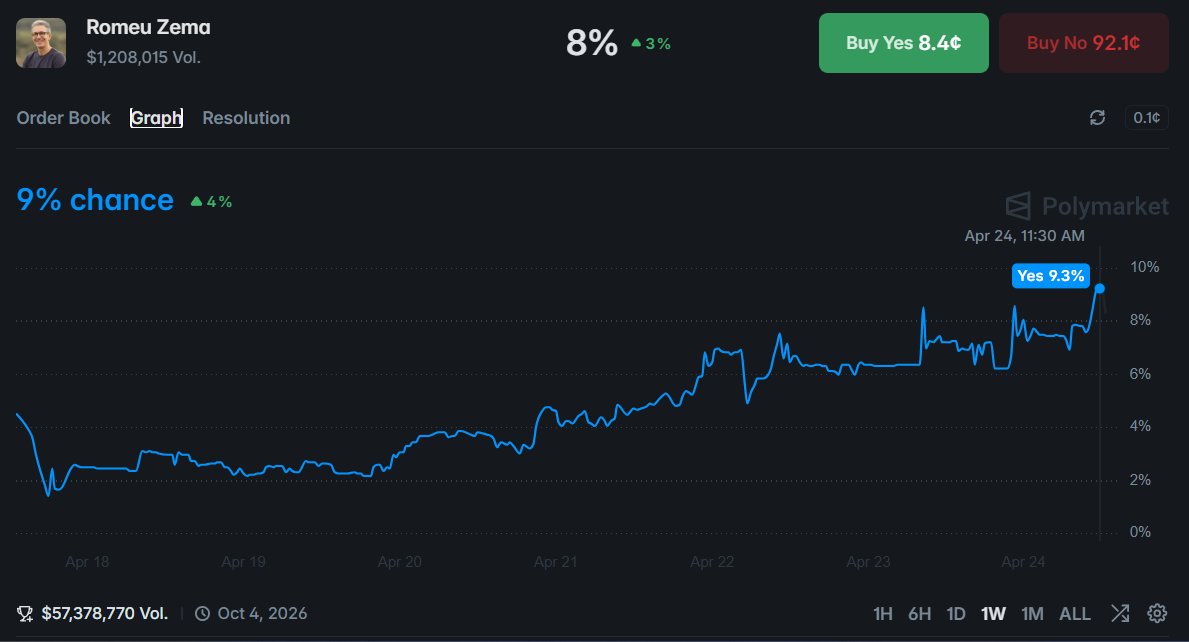Viewport: 1189px width, 642px height.
Task: Click the Oct 4, 2026 end date
Action: (x=262, y=613)
